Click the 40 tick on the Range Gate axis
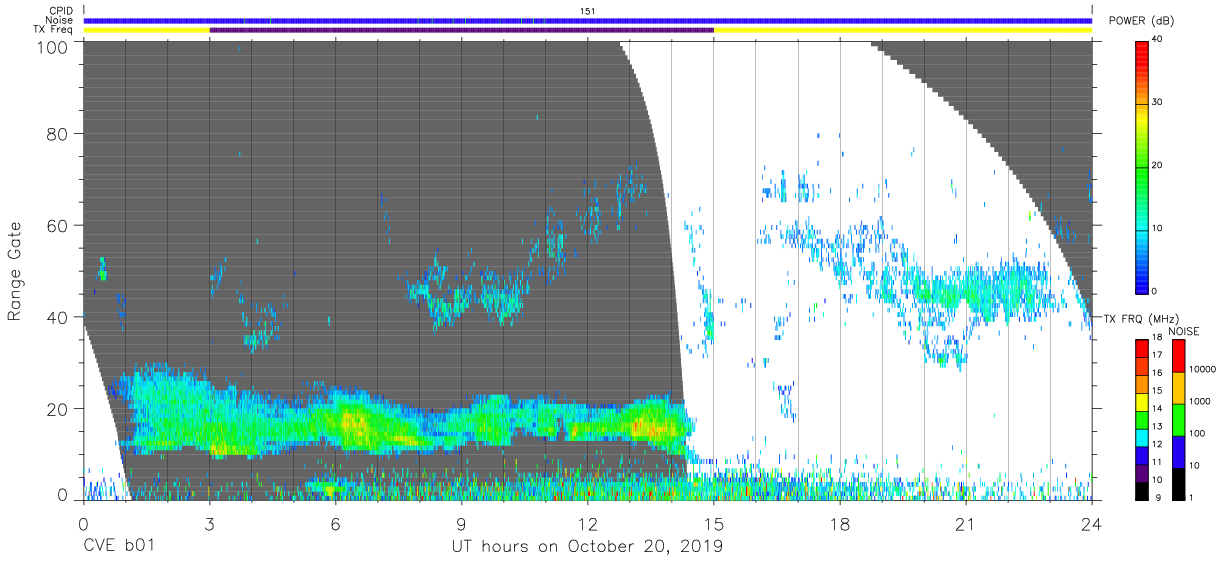1228x567 pixels. point(58,317)
